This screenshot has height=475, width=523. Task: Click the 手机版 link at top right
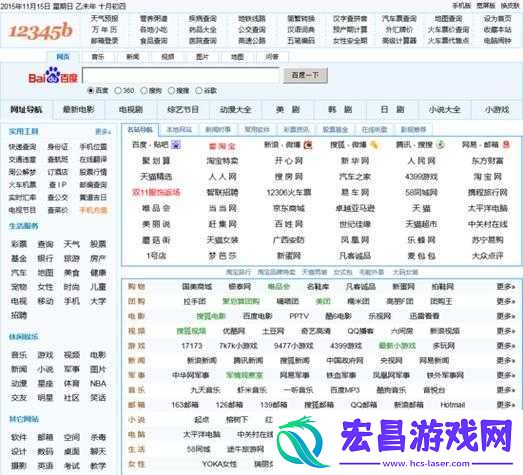click(462, 6)
